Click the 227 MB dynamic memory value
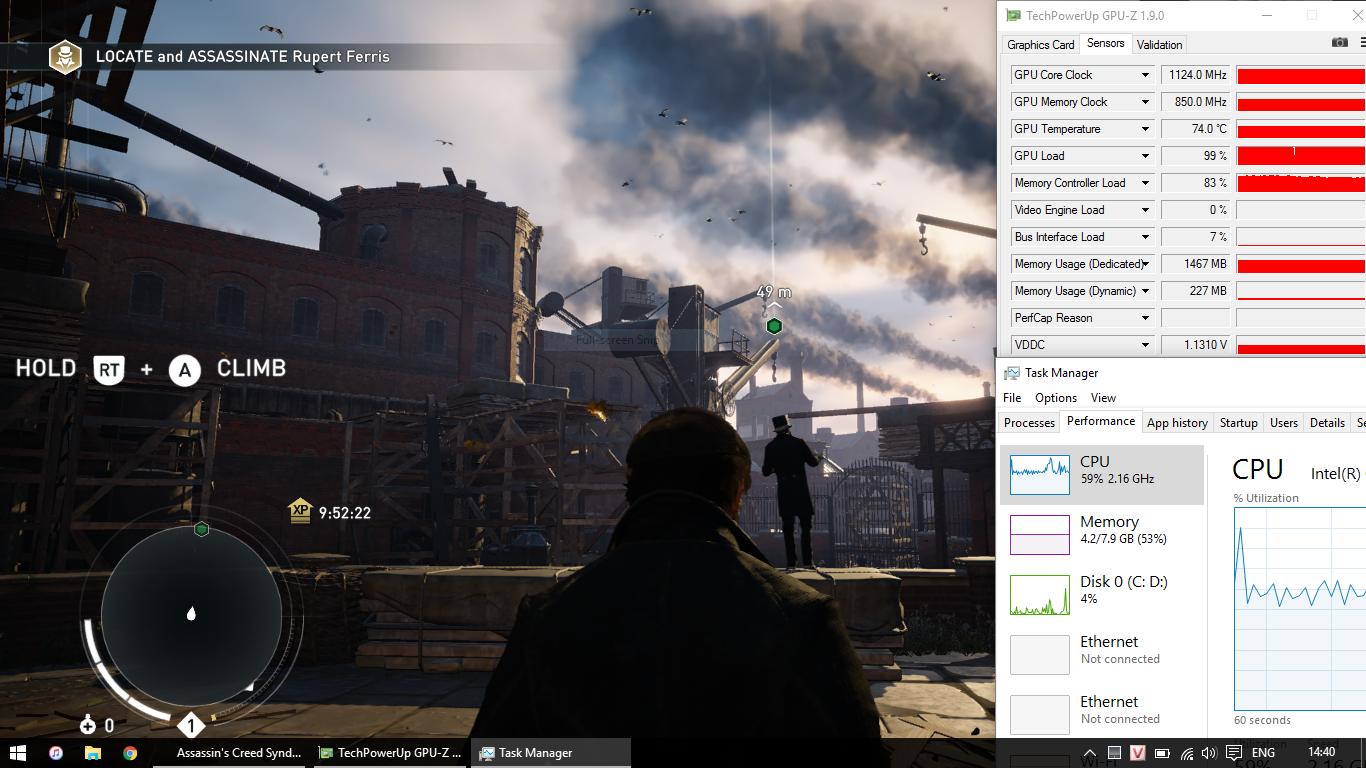 tap(1195, 291)
